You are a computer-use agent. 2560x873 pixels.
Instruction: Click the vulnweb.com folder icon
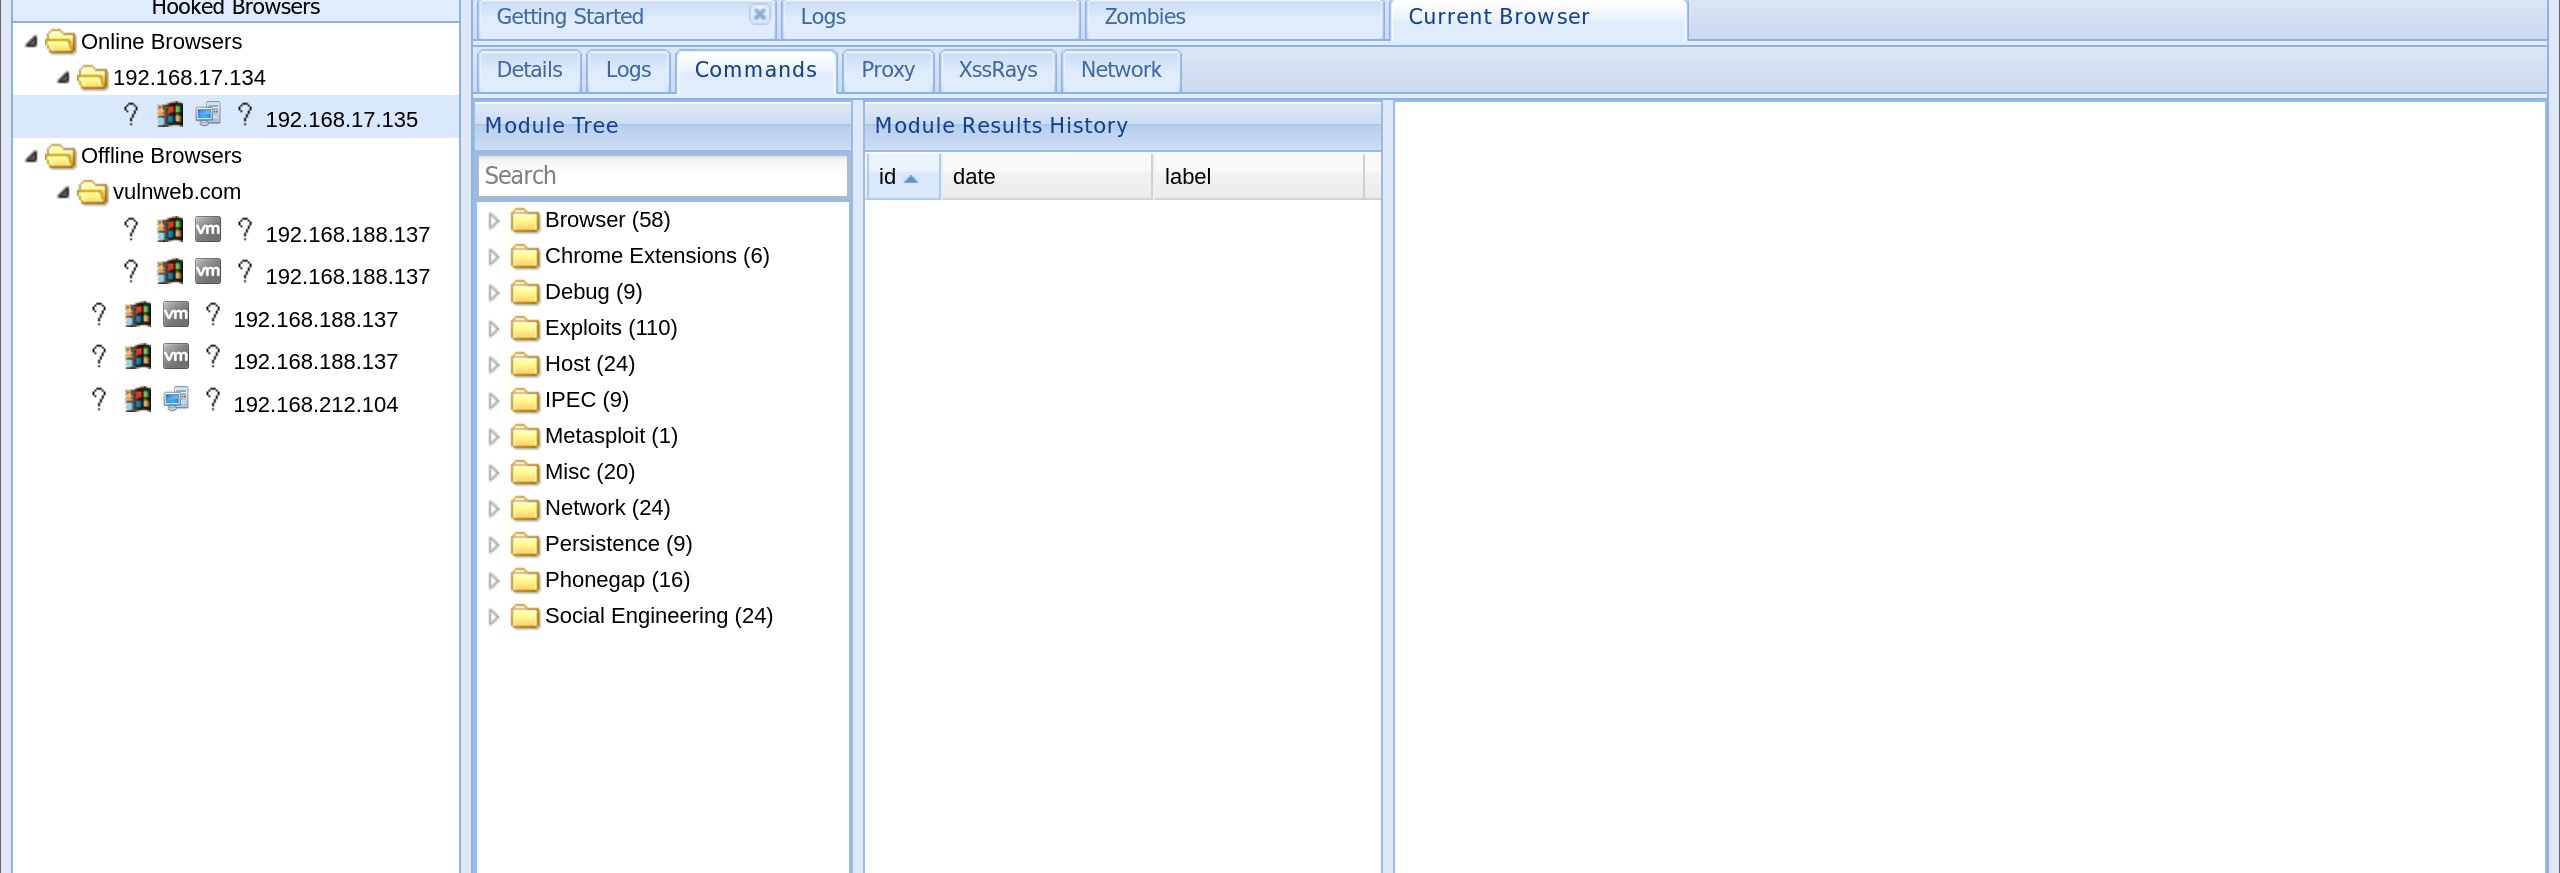coord(92,192)
